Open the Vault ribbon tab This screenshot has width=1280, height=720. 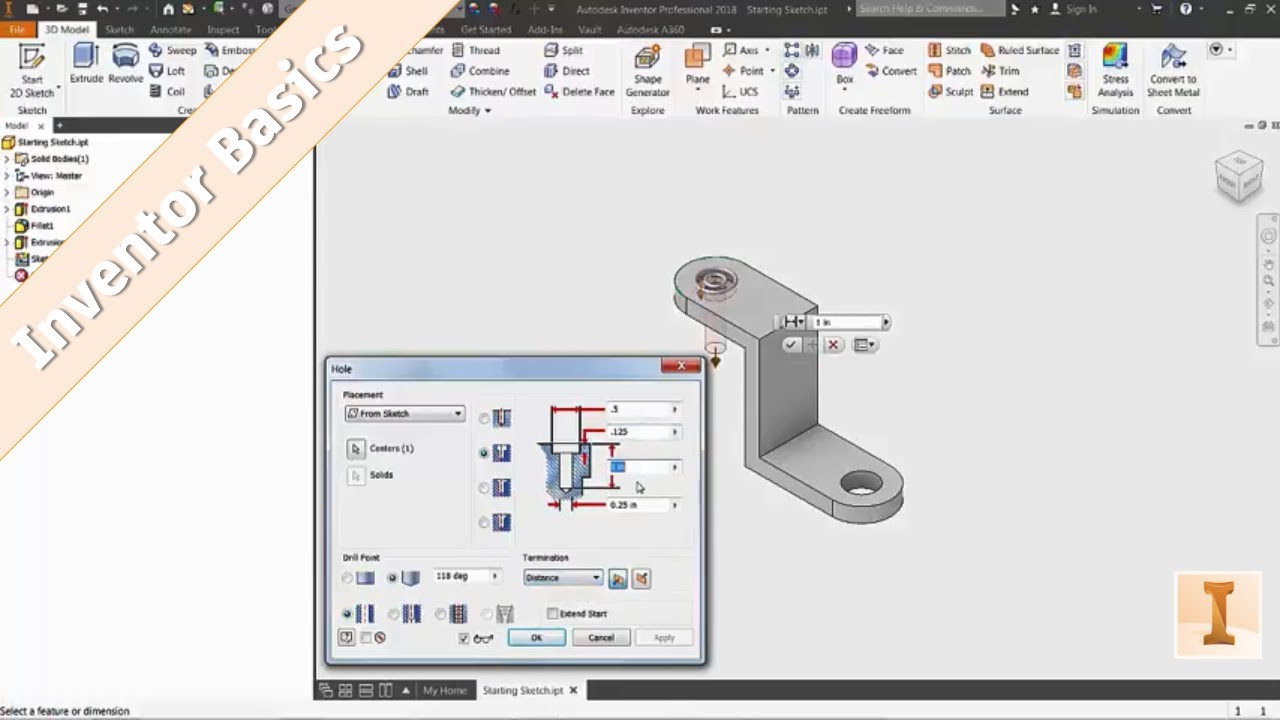point(590,30)
